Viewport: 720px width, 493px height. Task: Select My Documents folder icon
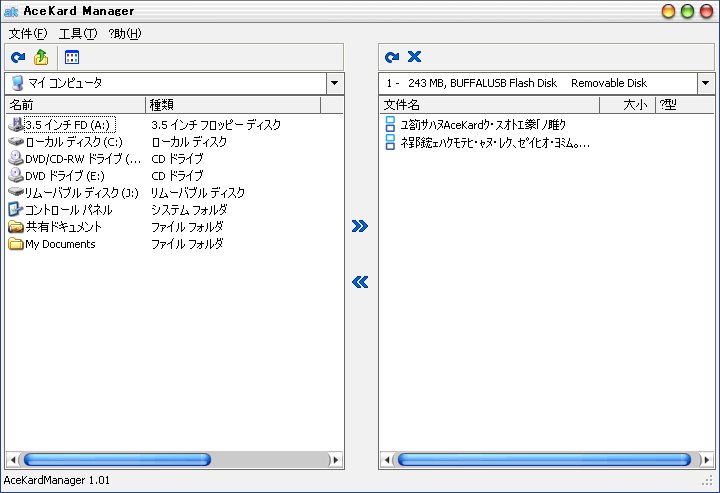point(16,243)
